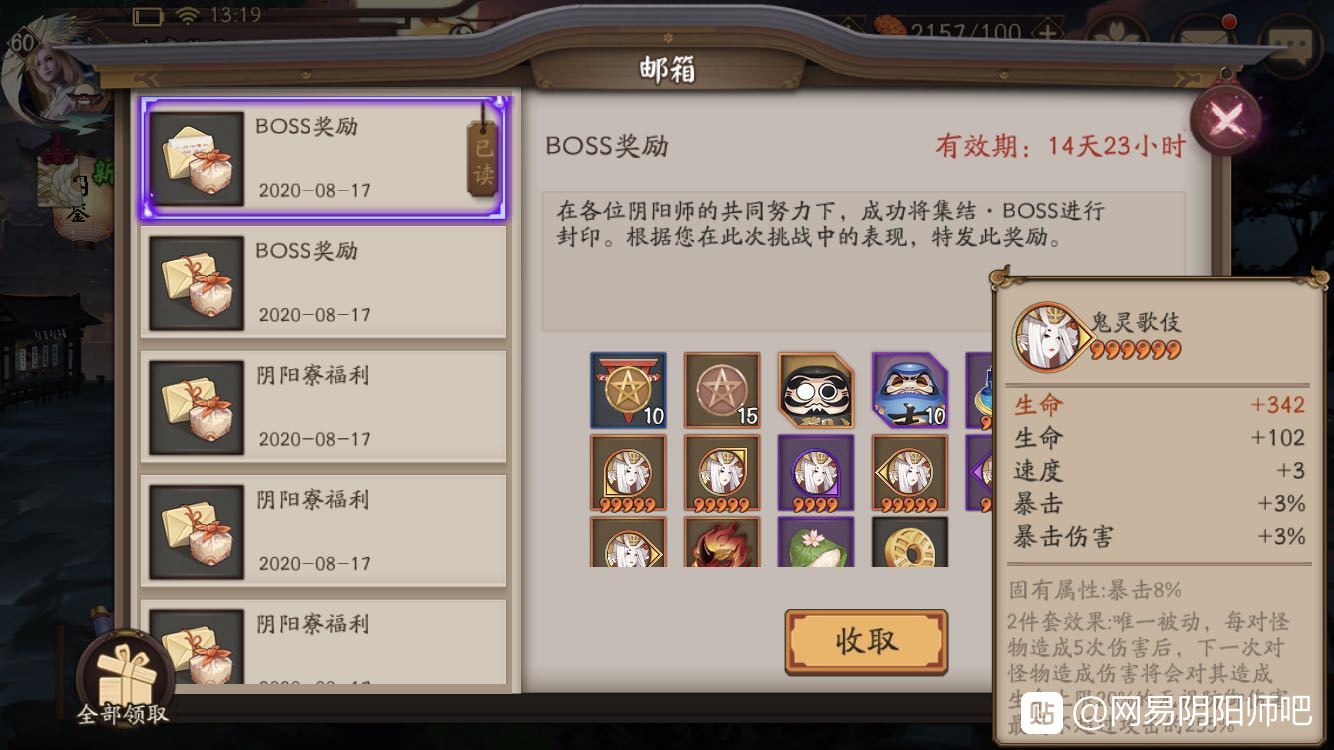The width and height of the screenshot is (1334, 750).
Task: Tap the first orange-framed ghost geisha soul
Action: (628, 472)
